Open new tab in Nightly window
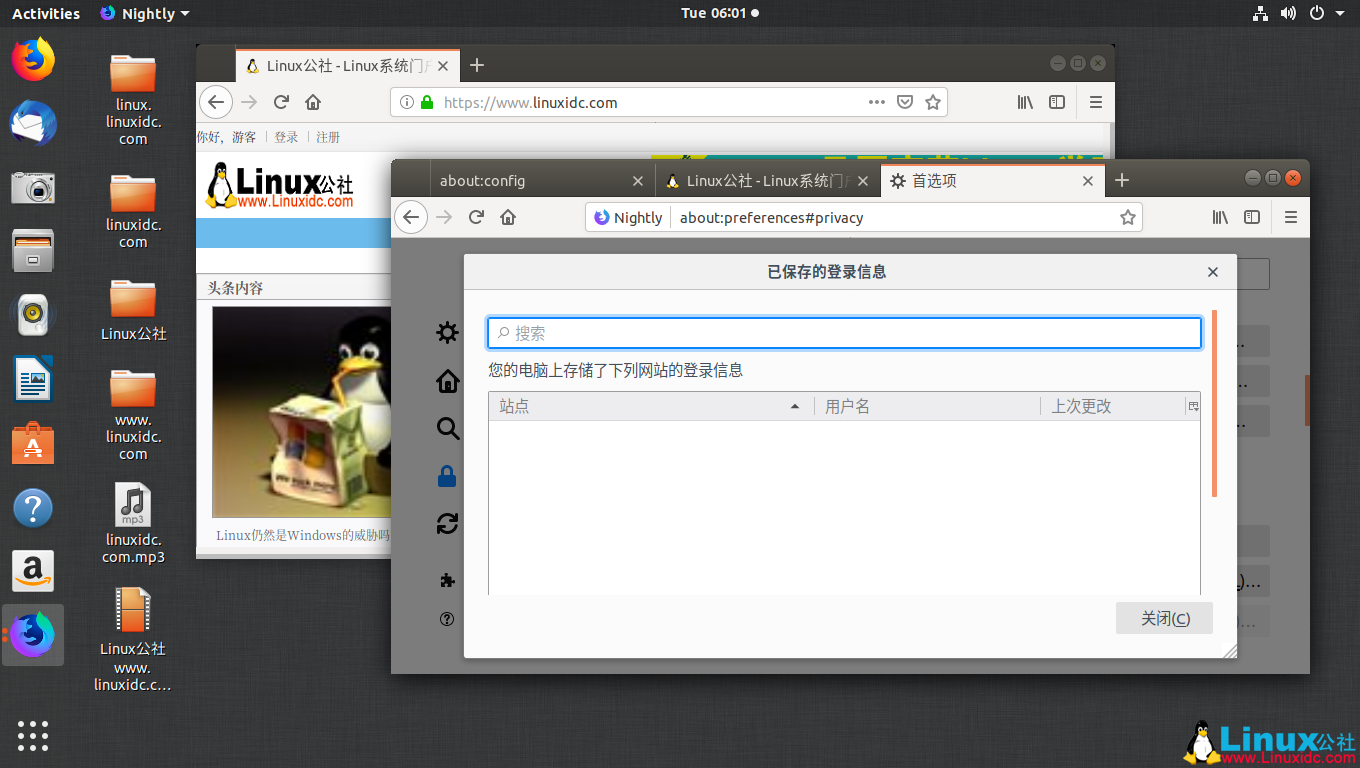 click(x=1121, y=180)
